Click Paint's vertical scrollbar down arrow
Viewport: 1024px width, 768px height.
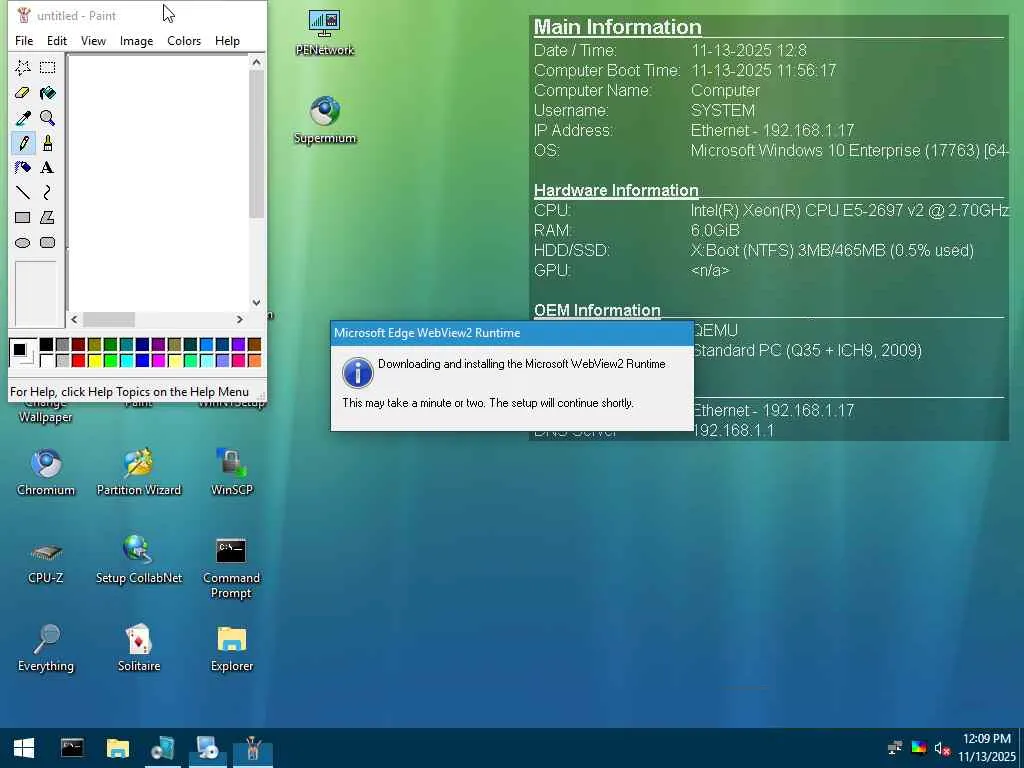tap(257, 302)
